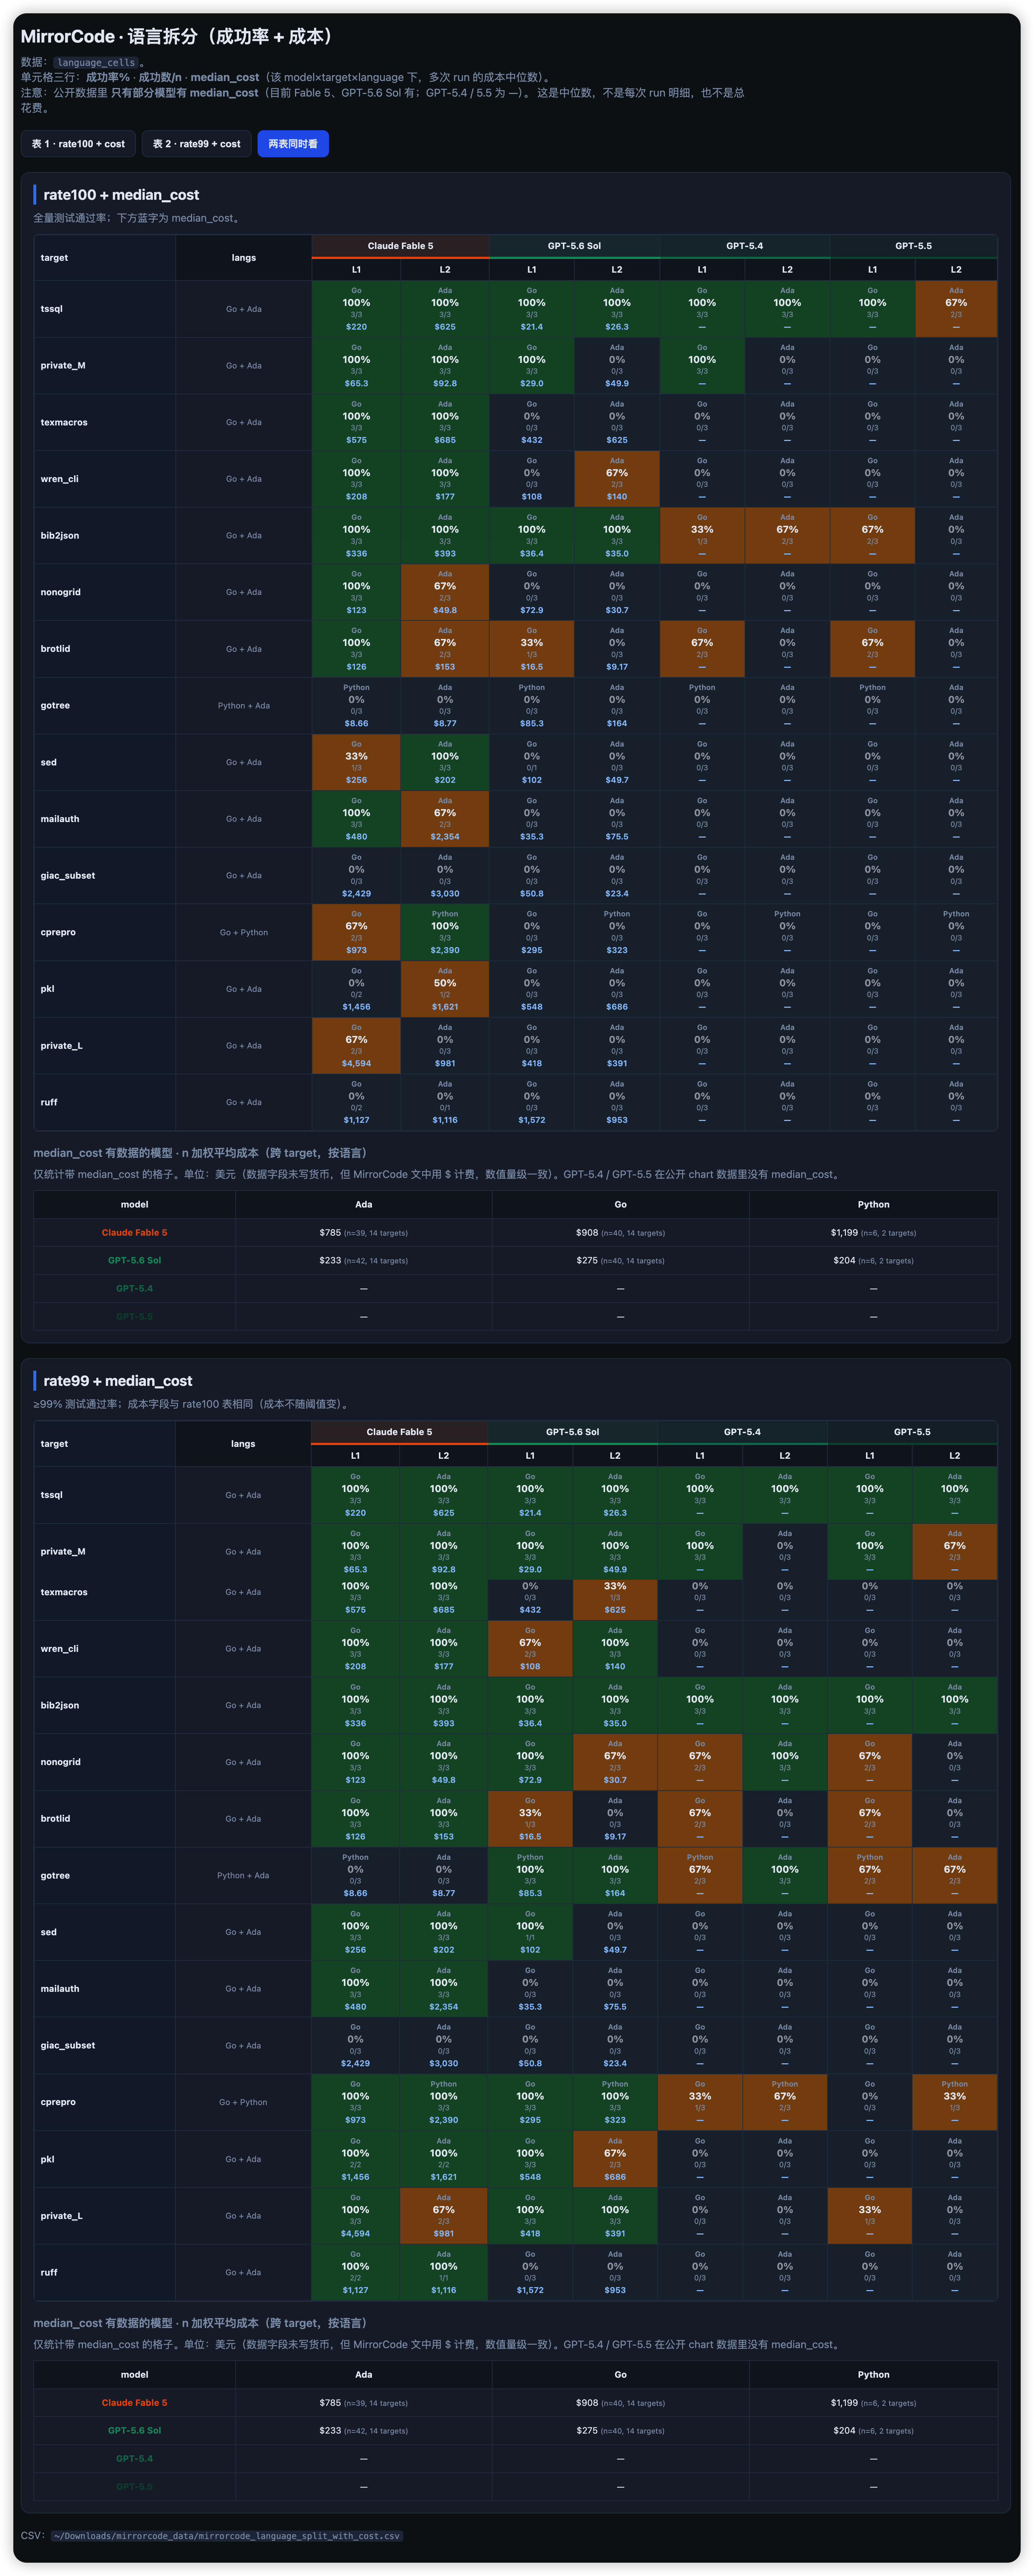Image resolution: width=1034 pixels, height=2576 pixels.
Task: Click the 'Go + Python' langs cell in rate99 table
Action: [x=243, y=2102]
